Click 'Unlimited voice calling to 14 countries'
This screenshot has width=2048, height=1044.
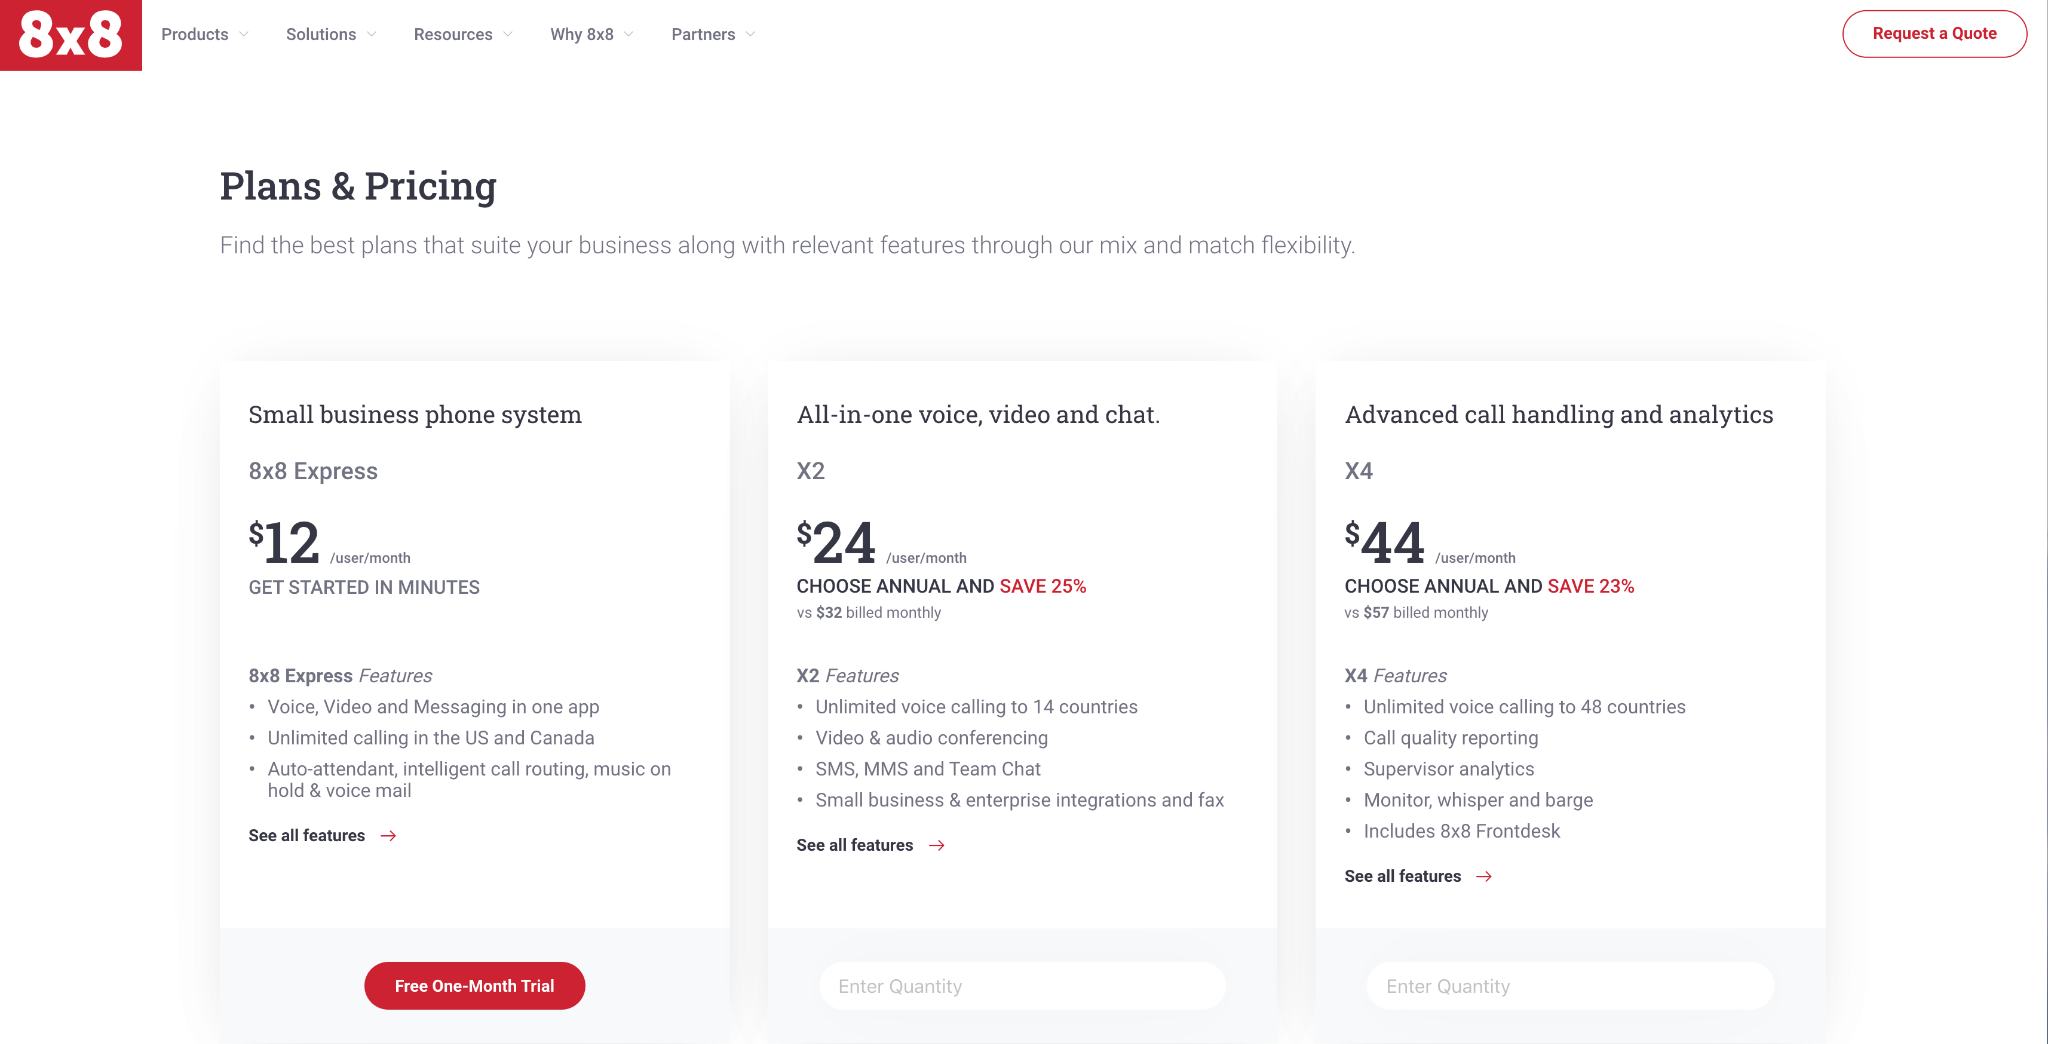[977, 707]
